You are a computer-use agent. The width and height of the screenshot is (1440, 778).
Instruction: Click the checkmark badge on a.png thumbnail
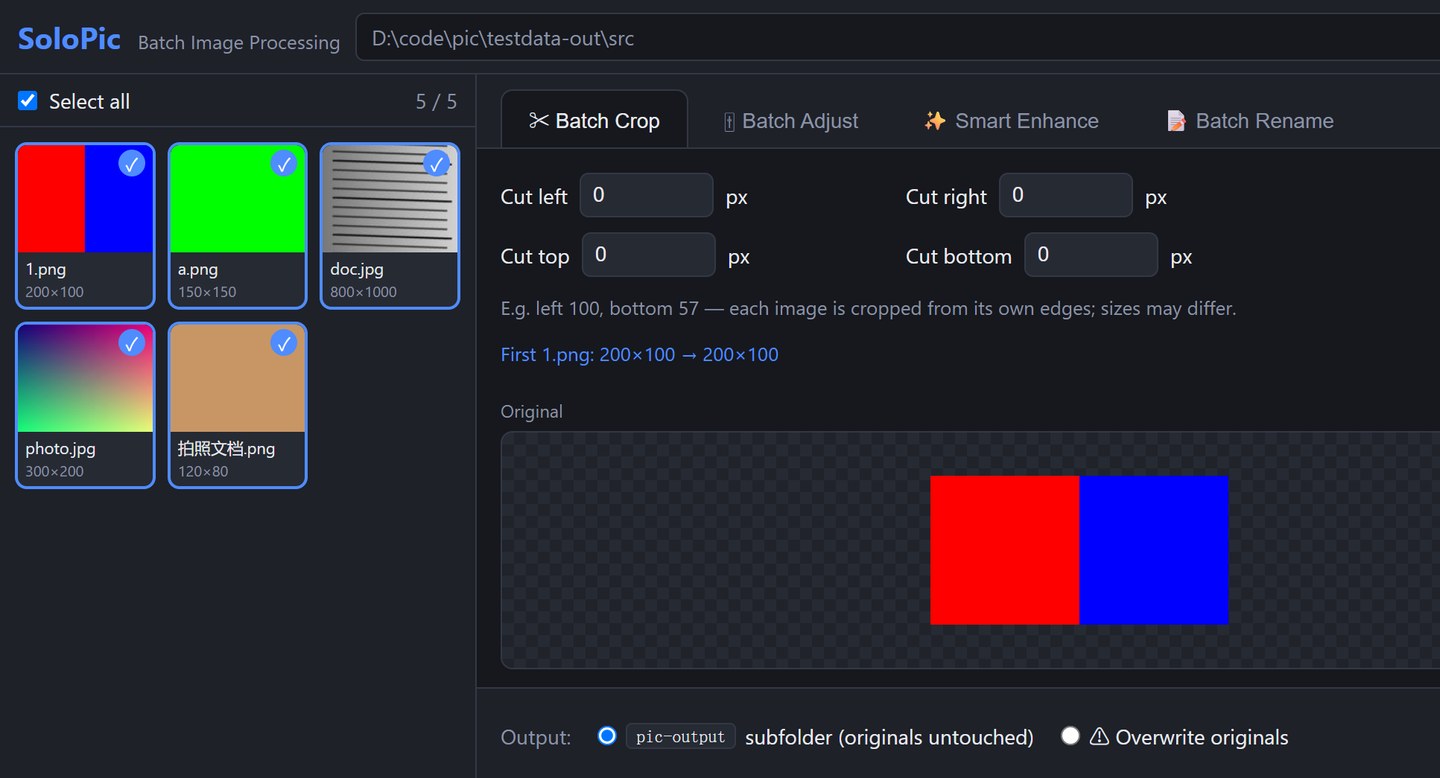(x=284, y=163)
